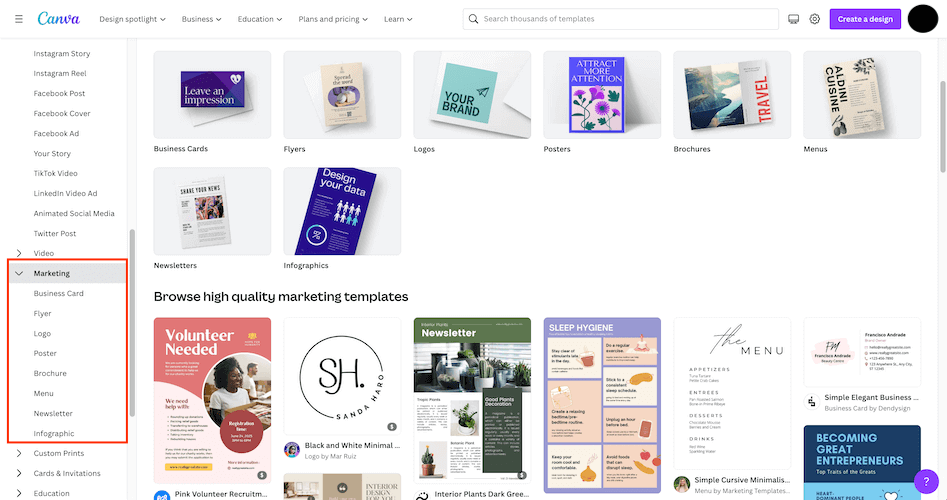Open the Education menu
Image resolution: width=947 pixels, height=500 pixels.
tap(260, 19)
